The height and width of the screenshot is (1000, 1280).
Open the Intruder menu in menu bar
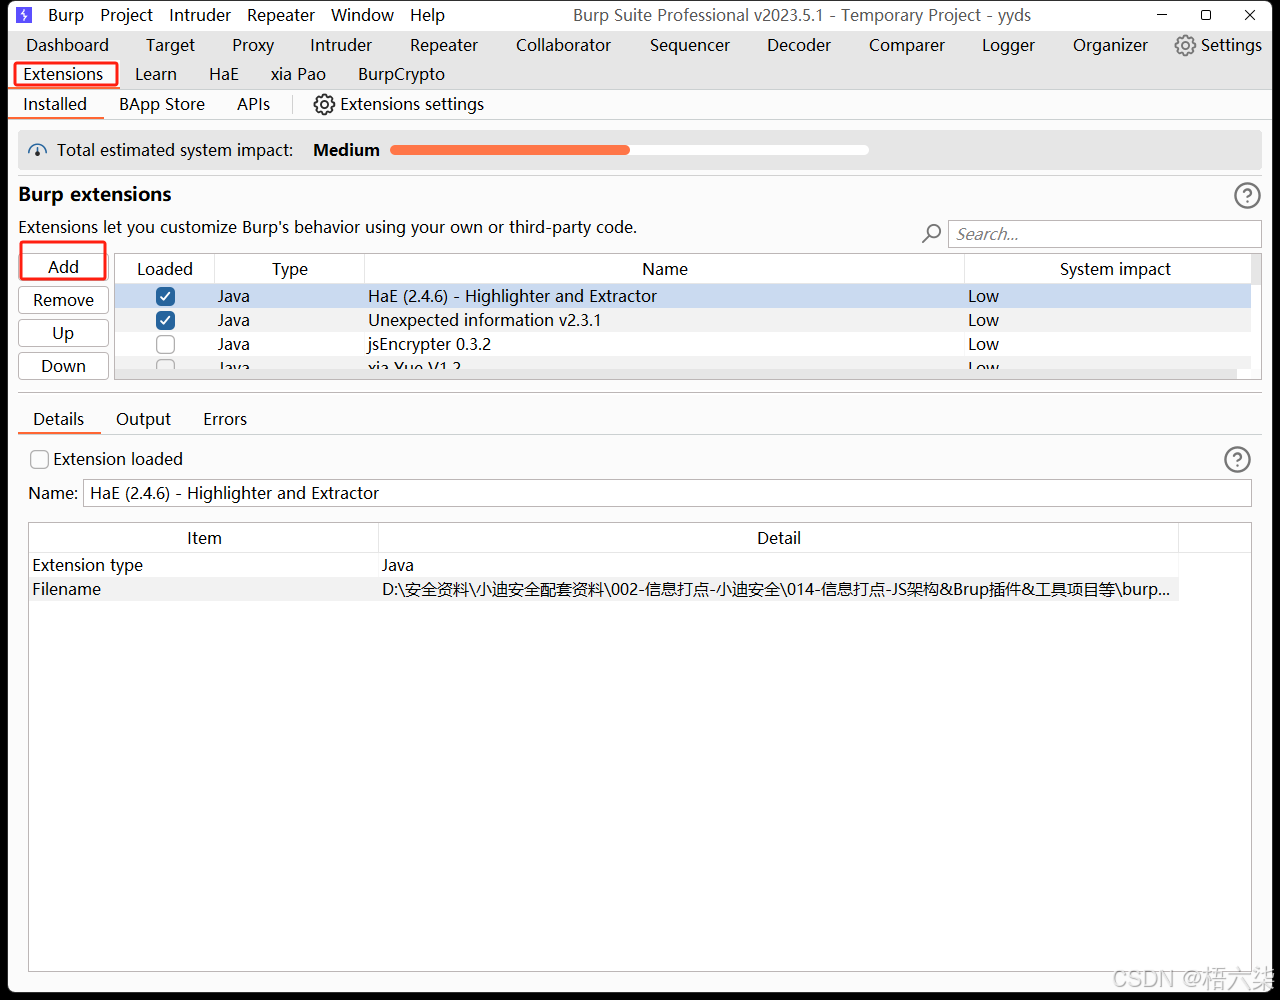point(200,15)
